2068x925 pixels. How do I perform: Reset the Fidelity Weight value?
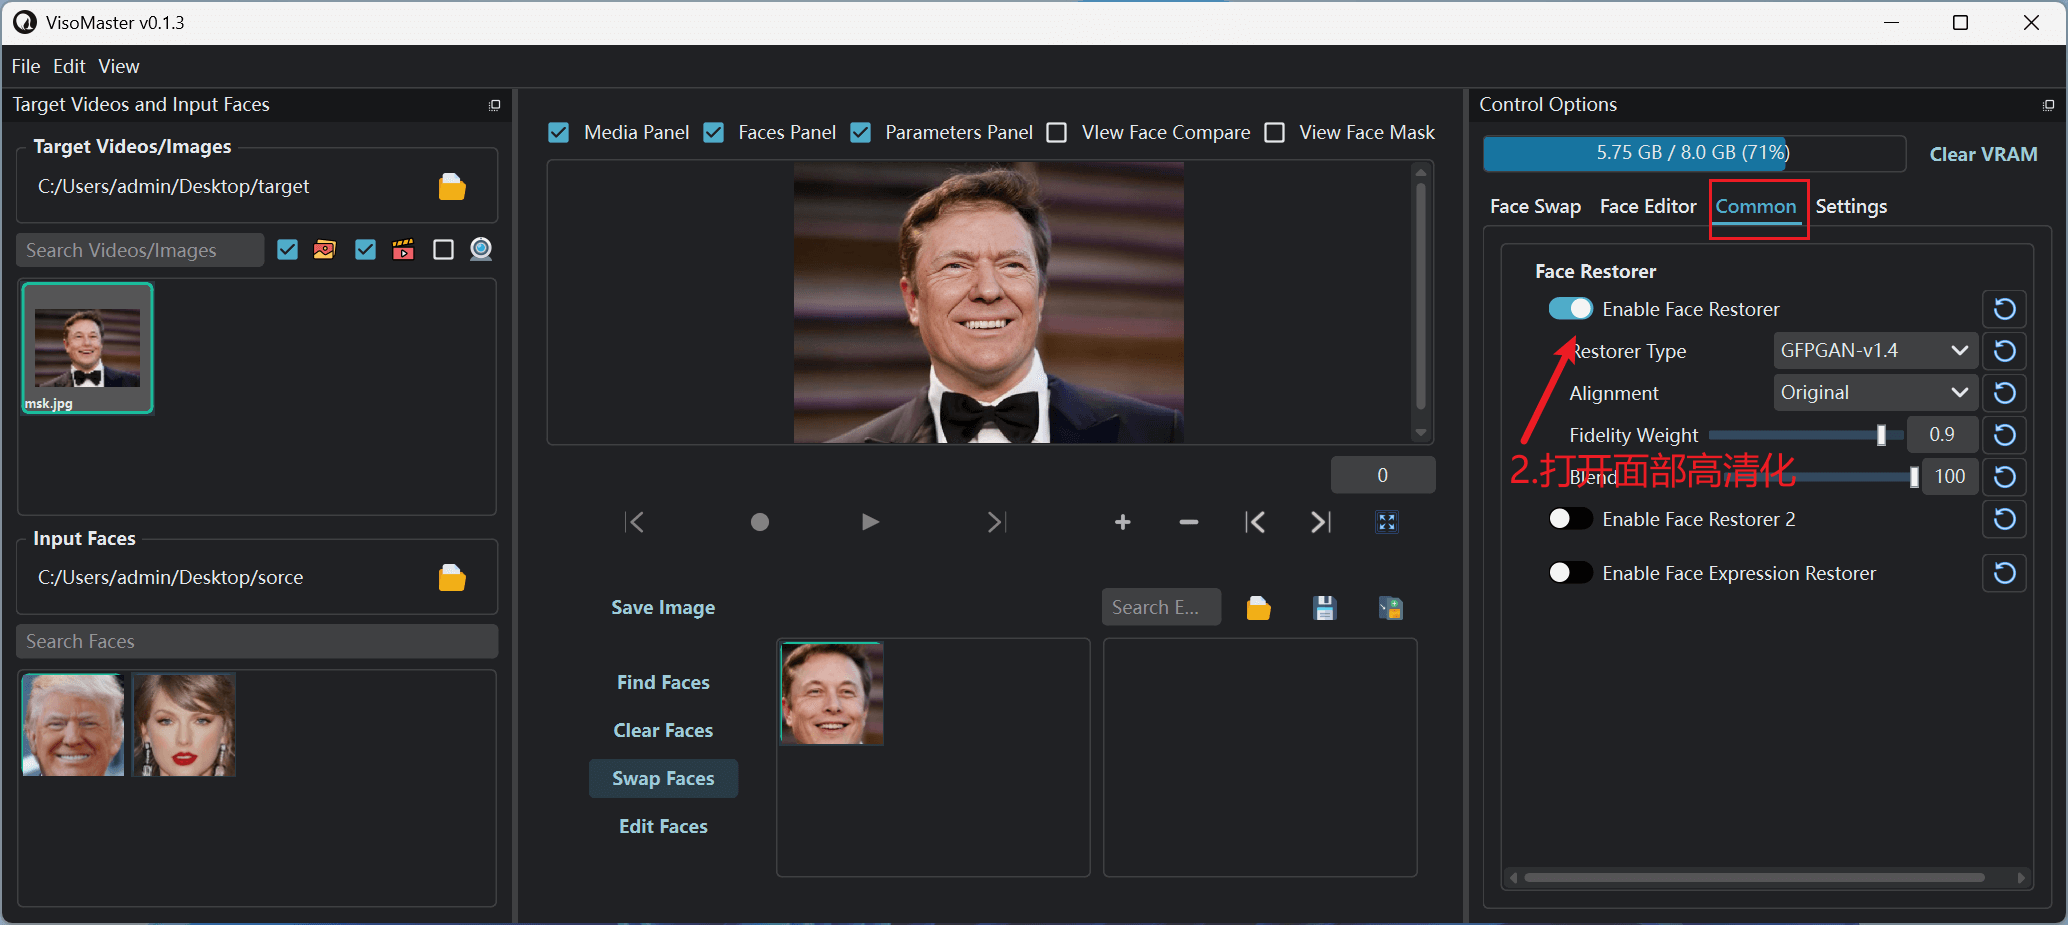pyautogui.click(x=2004, y=435)
